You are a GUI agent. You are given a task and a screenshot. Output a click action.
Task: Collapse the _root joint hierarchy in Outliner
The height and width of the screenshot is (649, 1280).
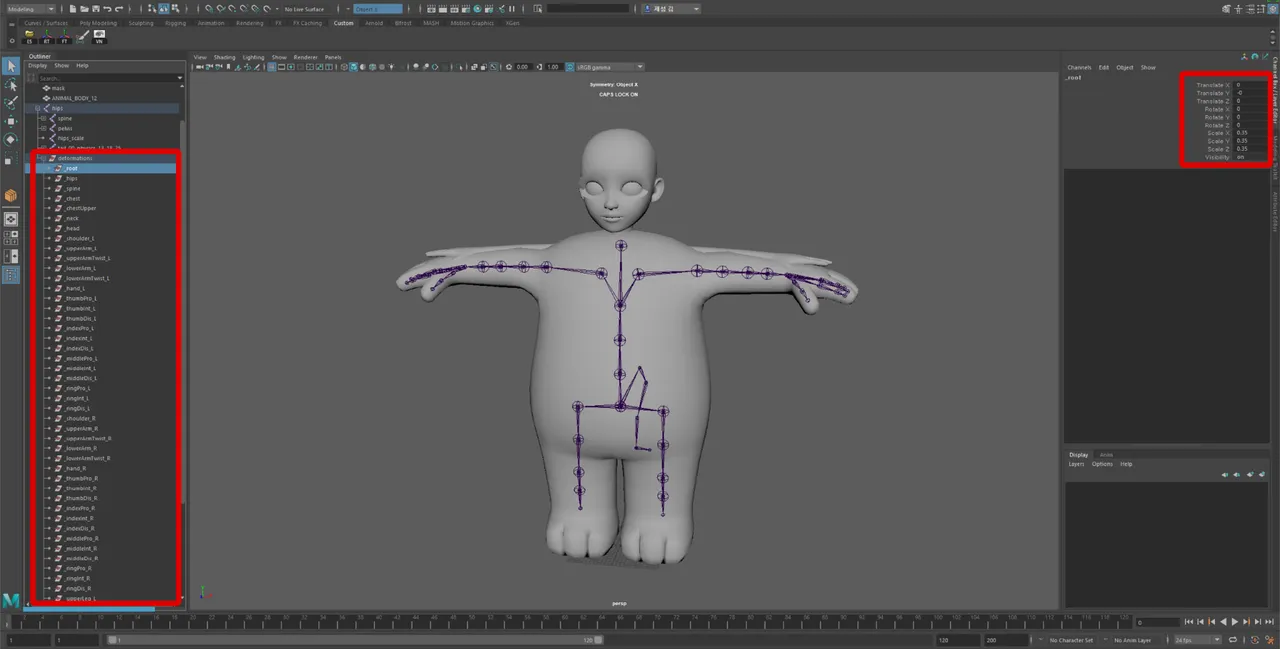pyautogui.click(x=49, y=168)
